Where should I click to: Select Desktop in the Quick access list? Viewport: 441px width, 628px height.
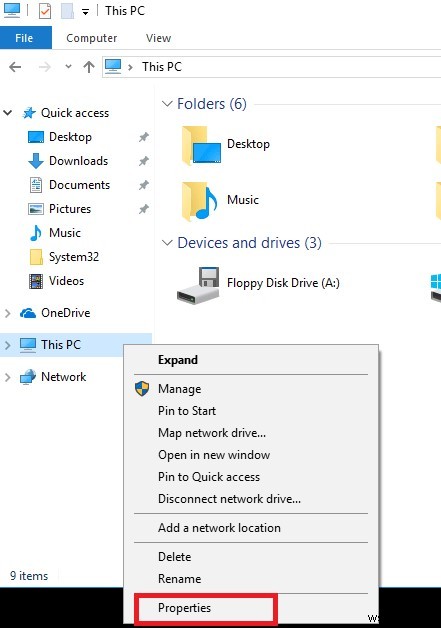coord(70,137)
